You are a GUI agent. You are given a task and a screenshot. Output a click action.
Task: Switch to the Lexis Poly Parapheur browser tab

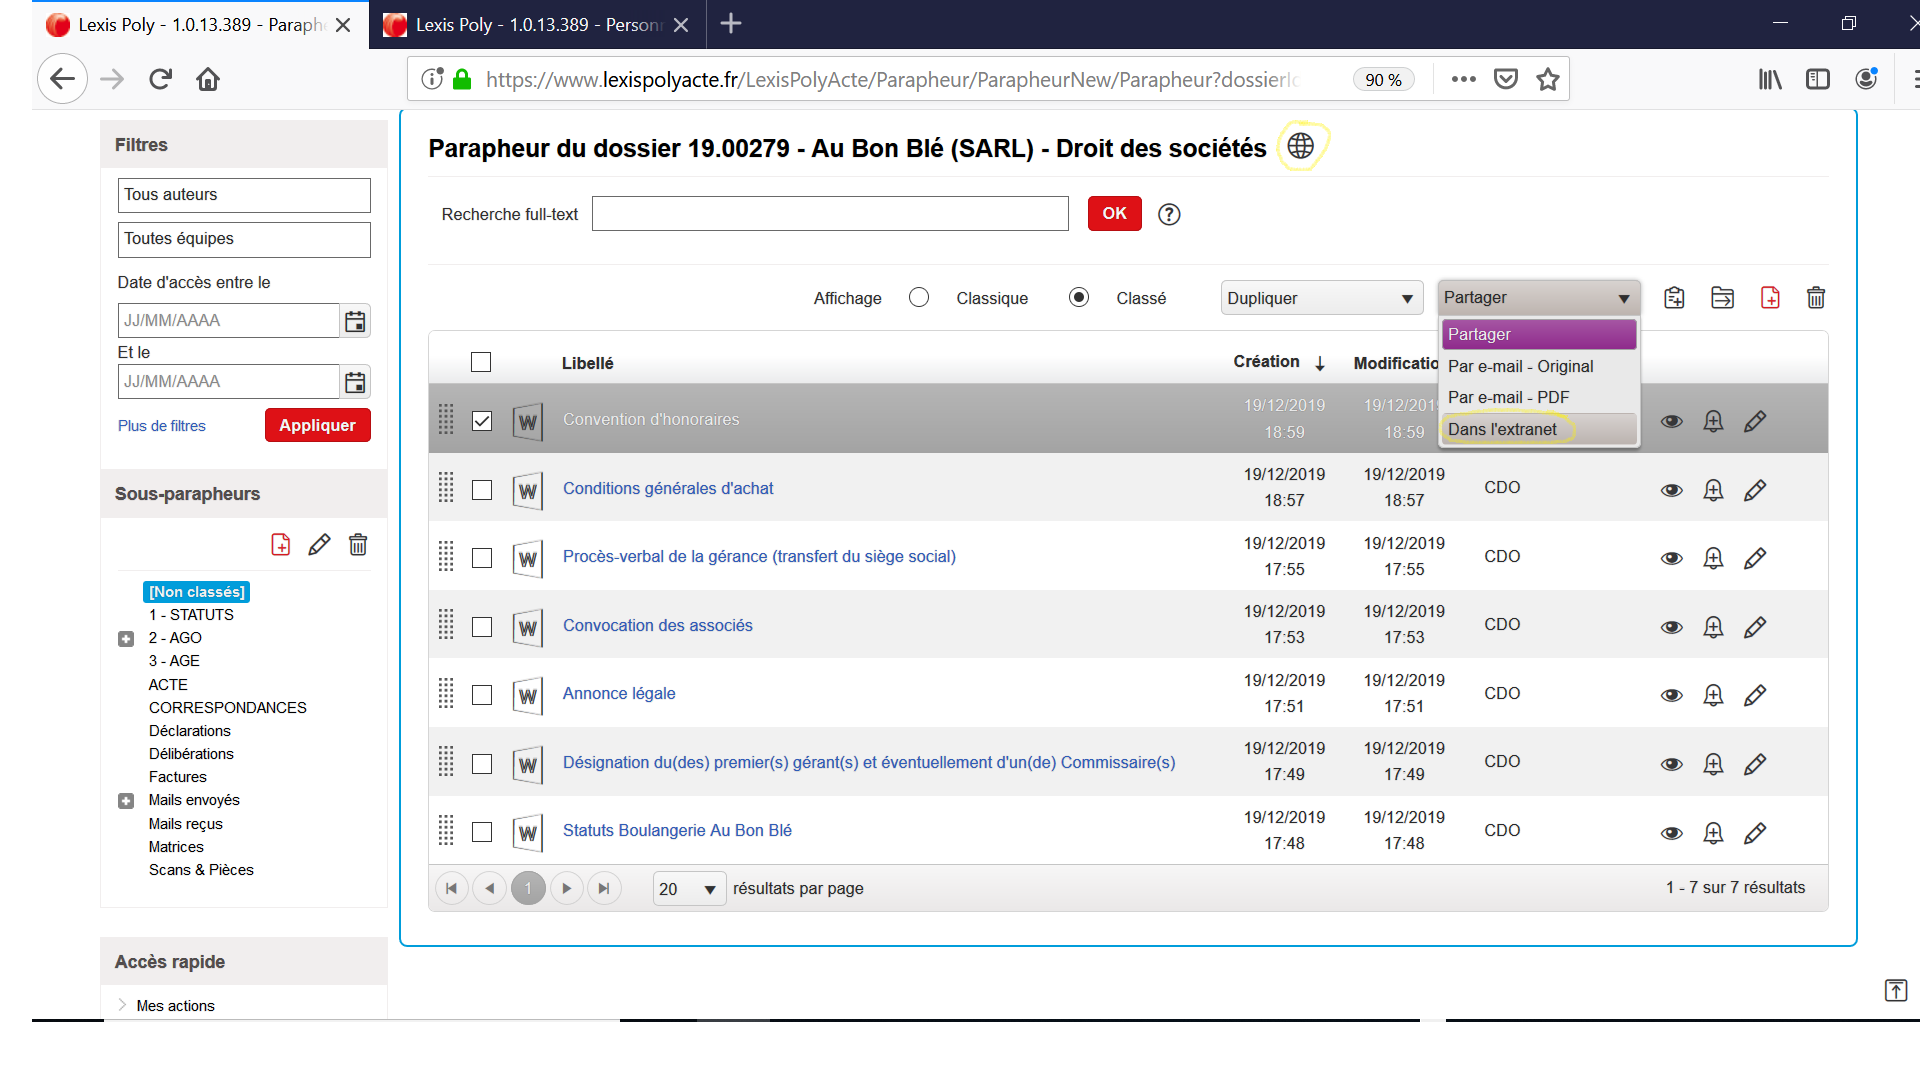coord(200,25)
